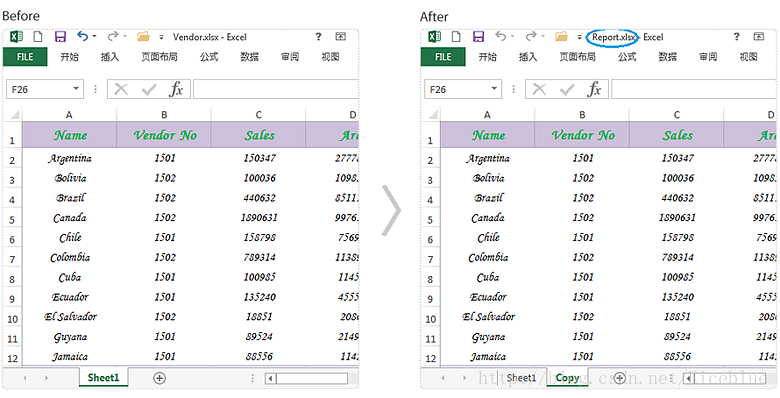Select column C header in Report.xlsx
The image size is (780, 398).
pos(677,115)
